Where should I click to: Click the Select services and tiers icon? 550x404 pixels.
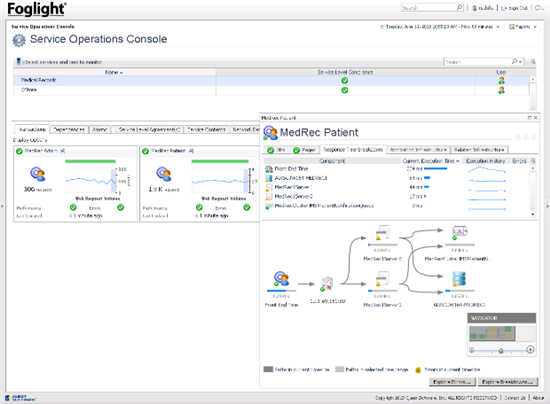coord(19,61)
